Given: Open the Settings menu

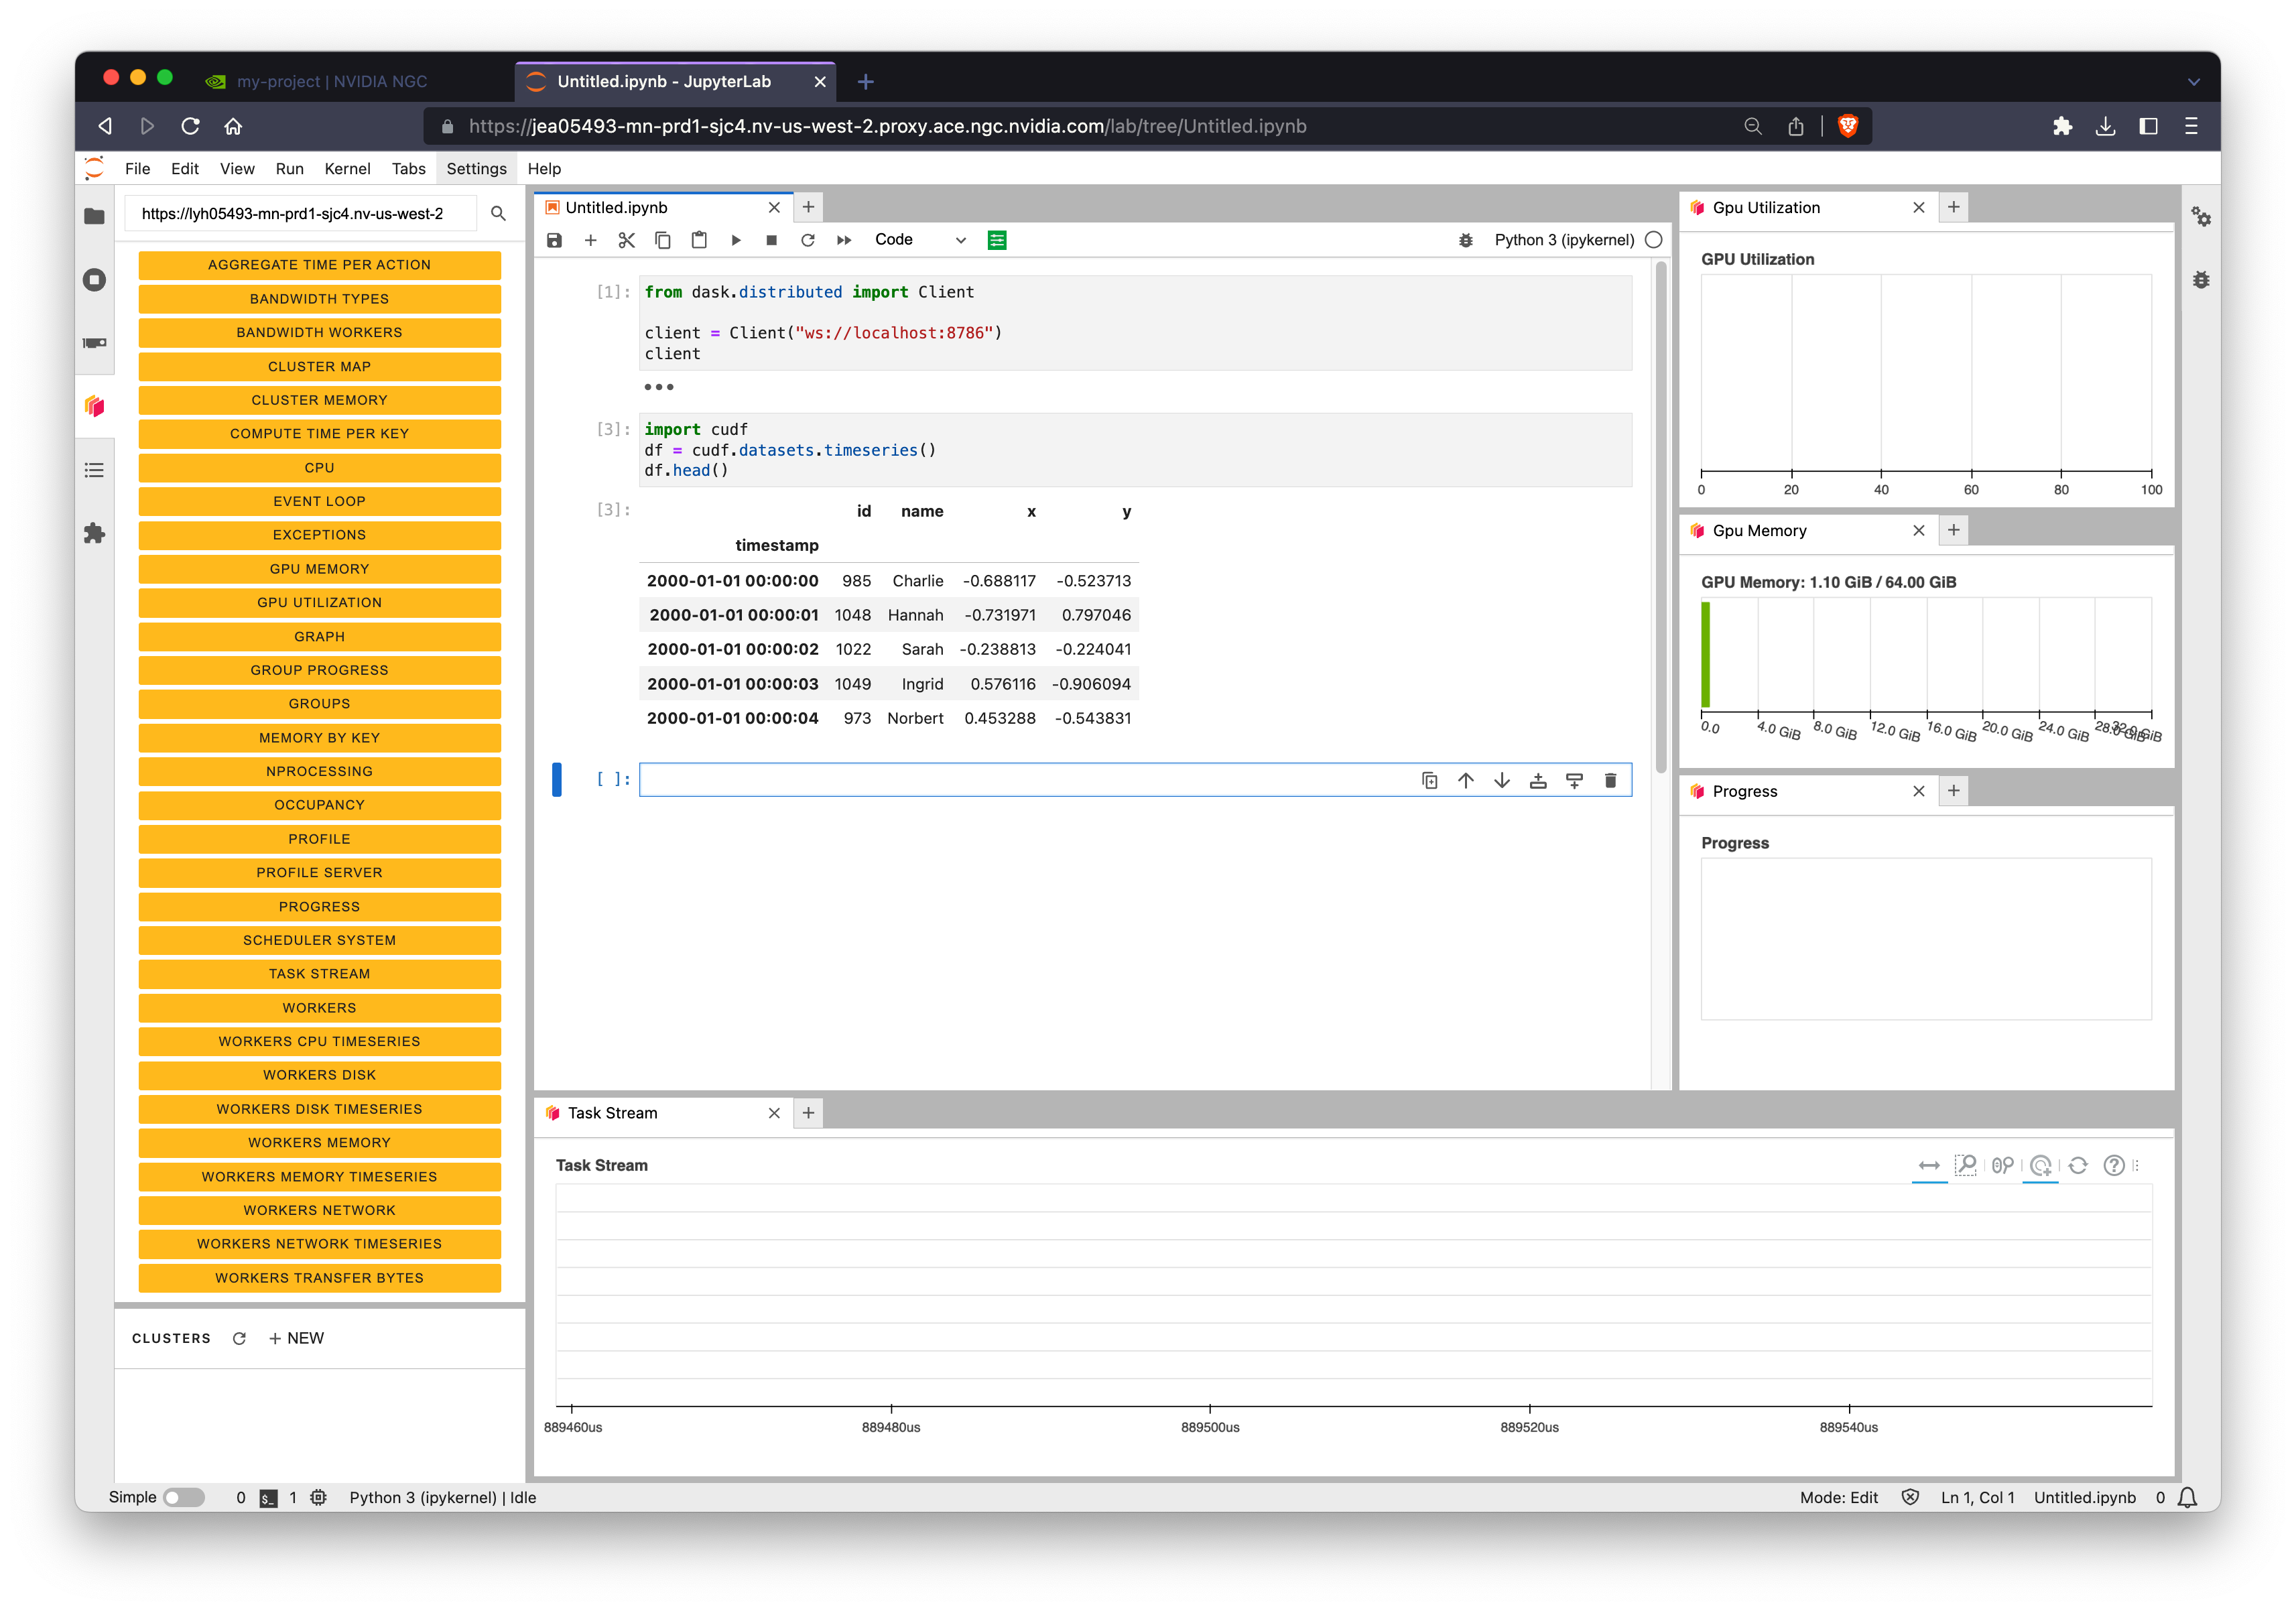Looking at the screenshot, I should click(x=476, y=169).
